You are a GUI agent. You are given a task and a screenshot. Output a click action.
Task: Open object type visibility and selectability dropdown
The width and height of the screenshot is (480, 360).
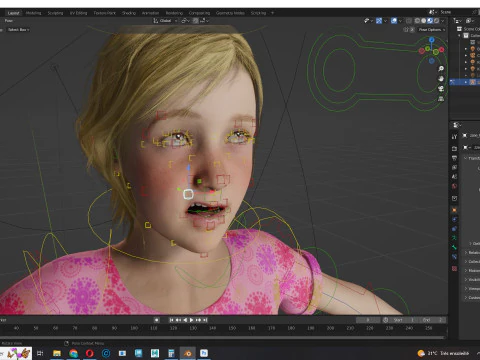[x=368, y=21]
